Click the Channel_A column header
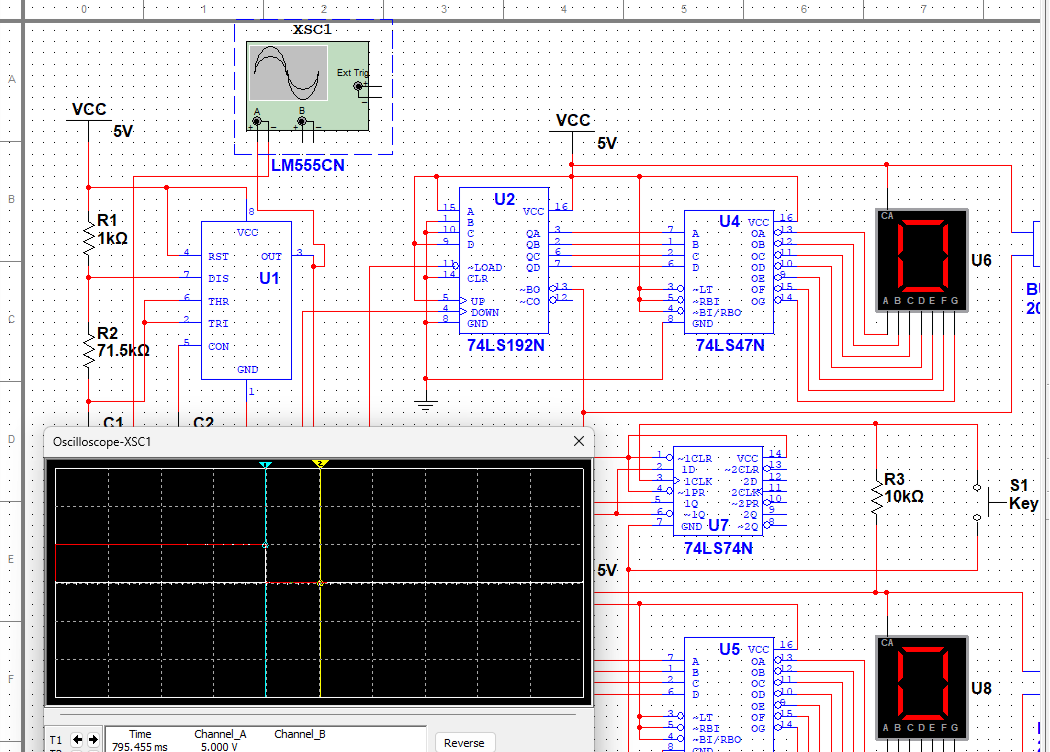1050x752 pixels. point(220,734)
